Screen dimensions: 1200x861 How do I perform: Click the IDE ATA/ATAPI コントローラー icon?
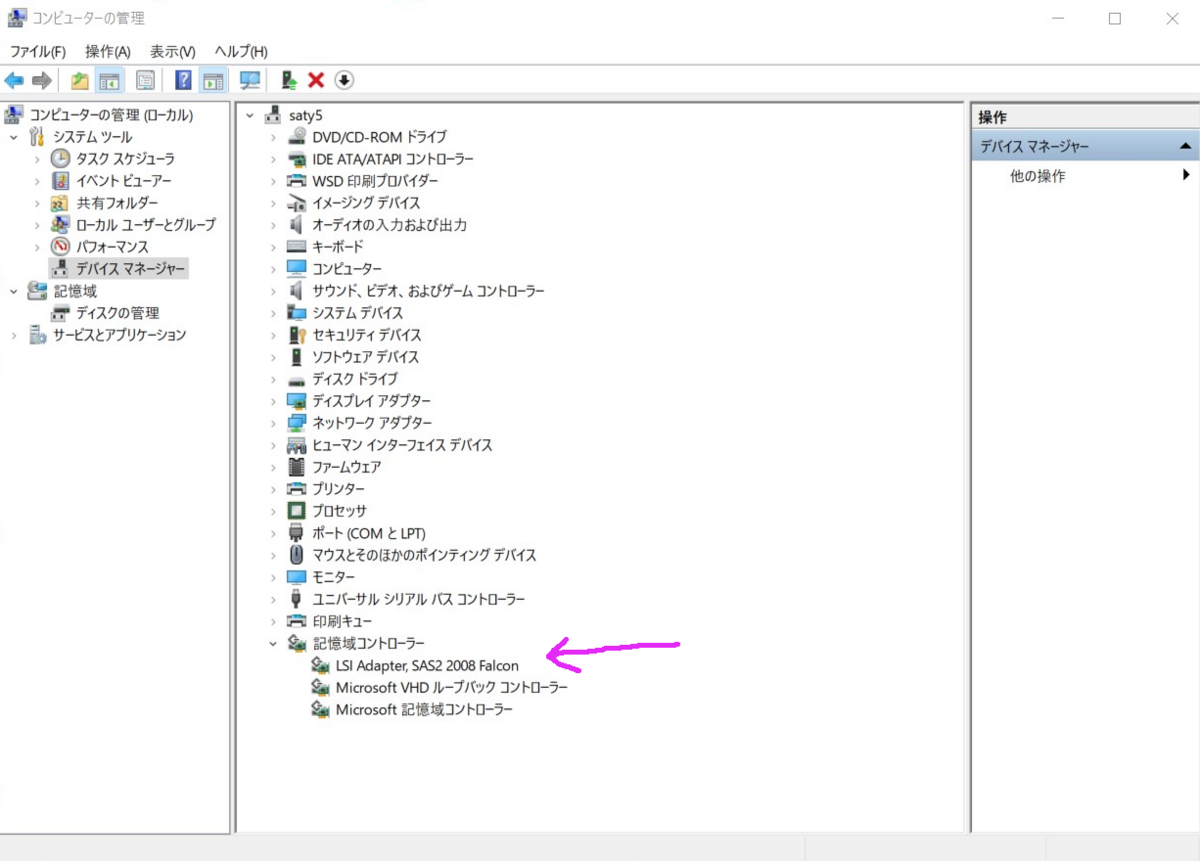click(x=296, y=159)
